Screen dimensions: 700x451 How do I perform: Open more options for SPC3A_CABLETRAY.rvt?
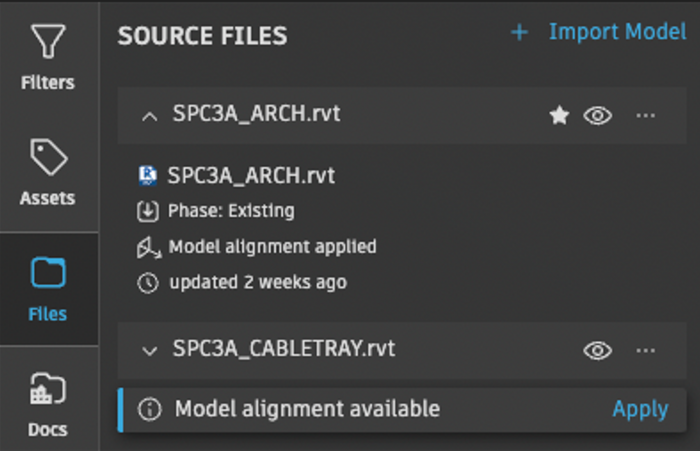pos(646,350)
